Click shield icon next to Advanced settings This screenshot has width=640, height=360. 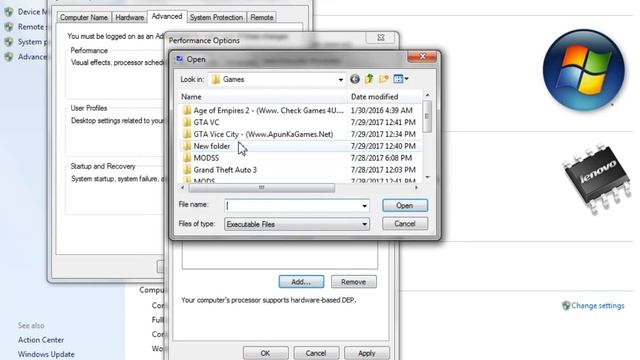pos(9,57)
